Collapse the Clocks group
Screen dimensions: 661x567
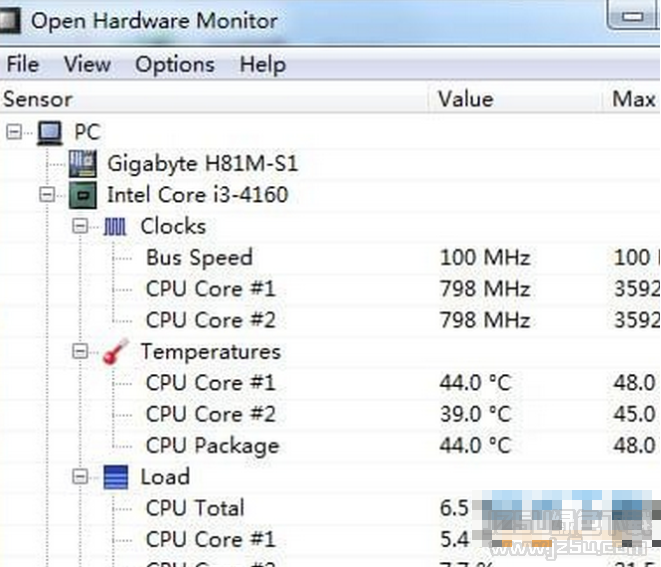click(80, 227)
